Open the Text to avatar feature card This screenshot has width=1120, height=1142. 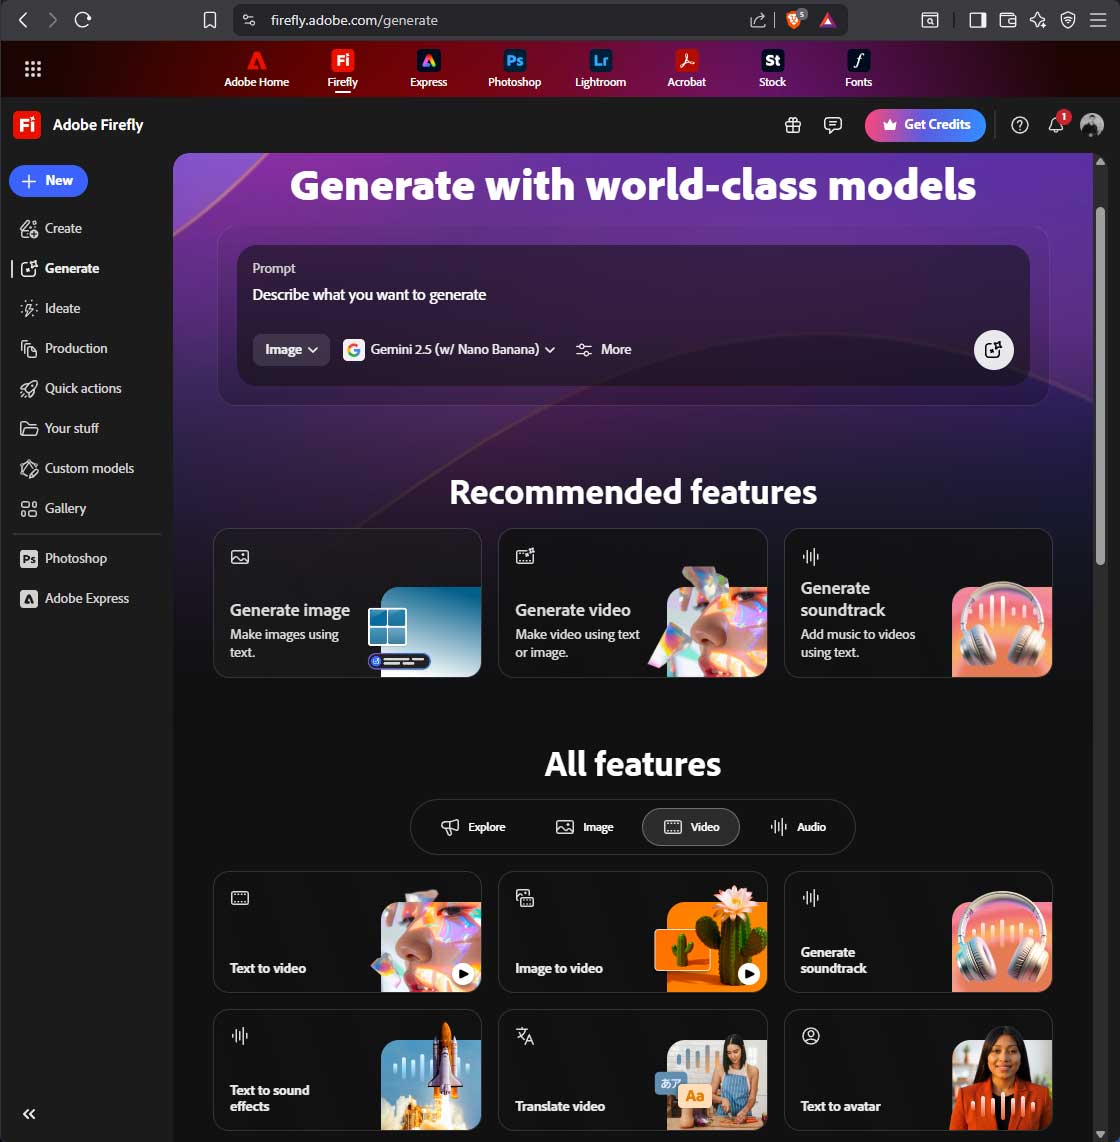918,1070
